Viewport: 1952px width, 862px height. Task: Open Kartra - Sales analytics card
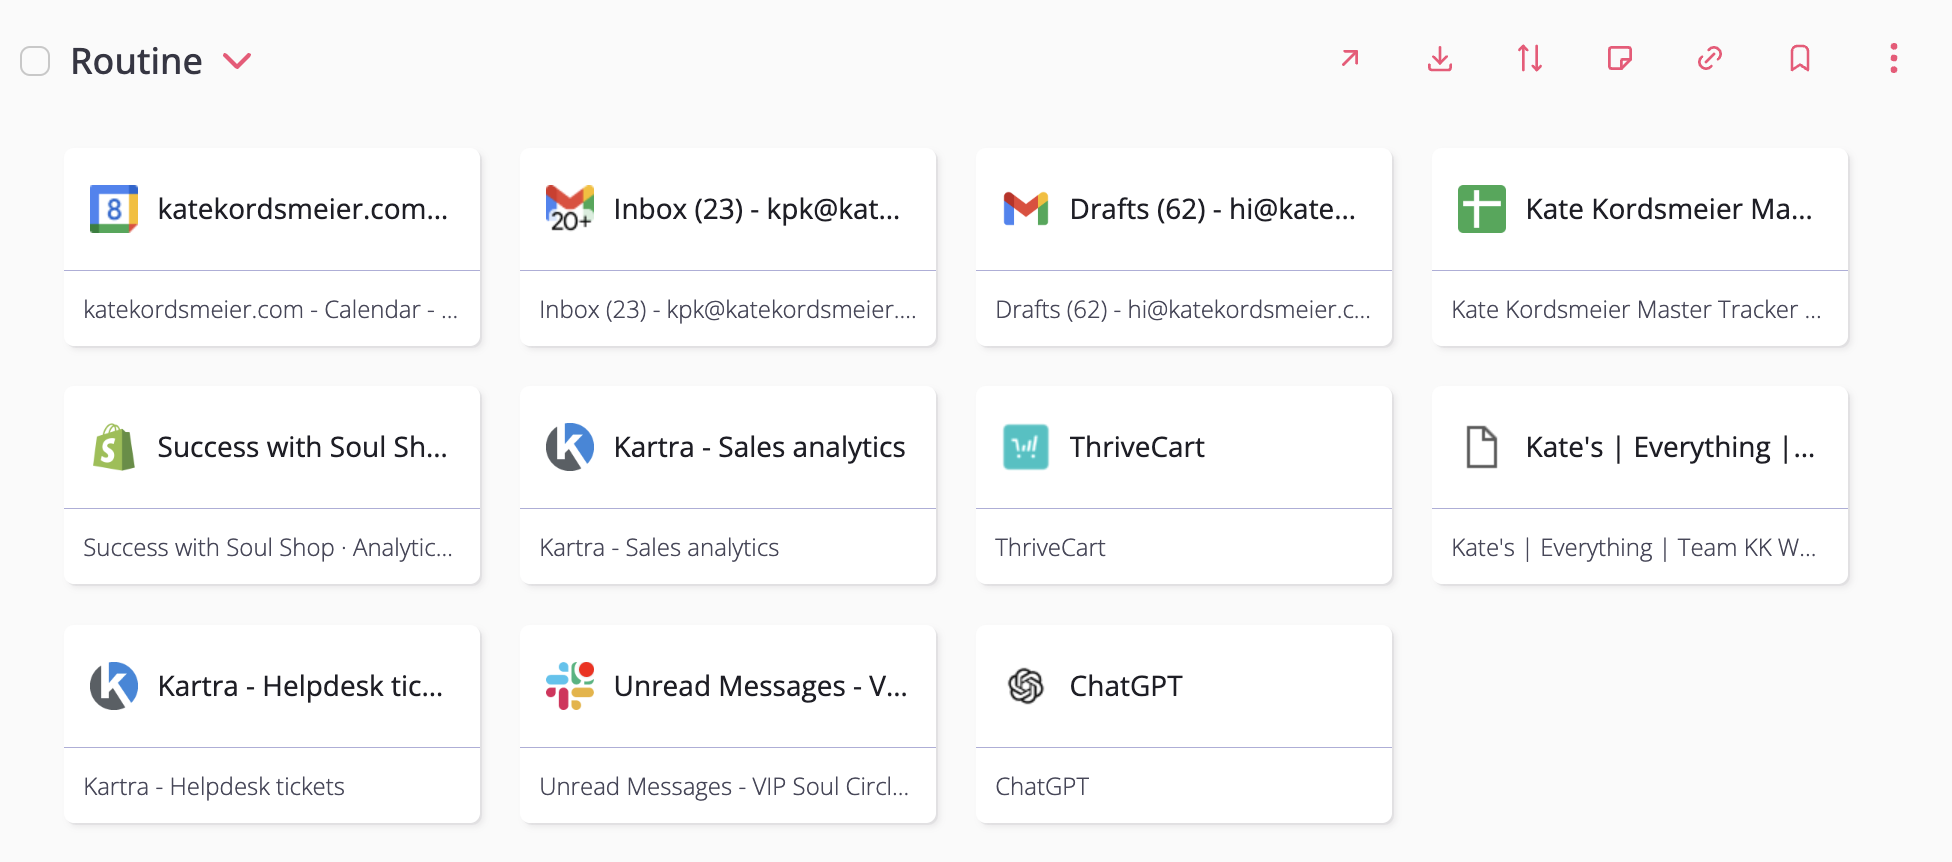click(x=728, y=485)
